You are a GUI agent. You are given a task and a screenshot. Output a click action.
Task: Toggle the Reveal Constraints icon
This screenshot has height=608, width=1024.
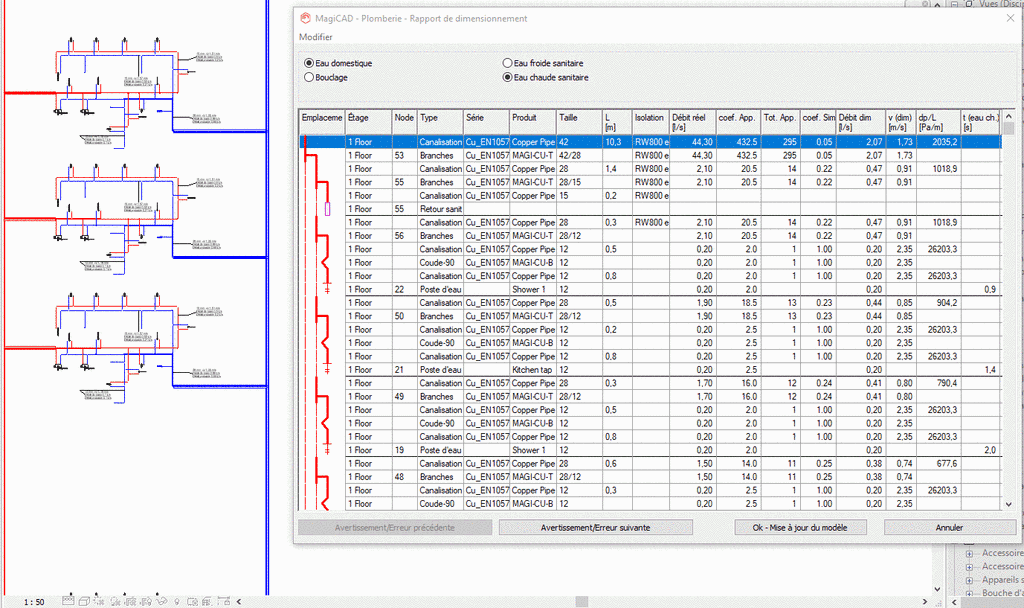(x=224, y=601)
